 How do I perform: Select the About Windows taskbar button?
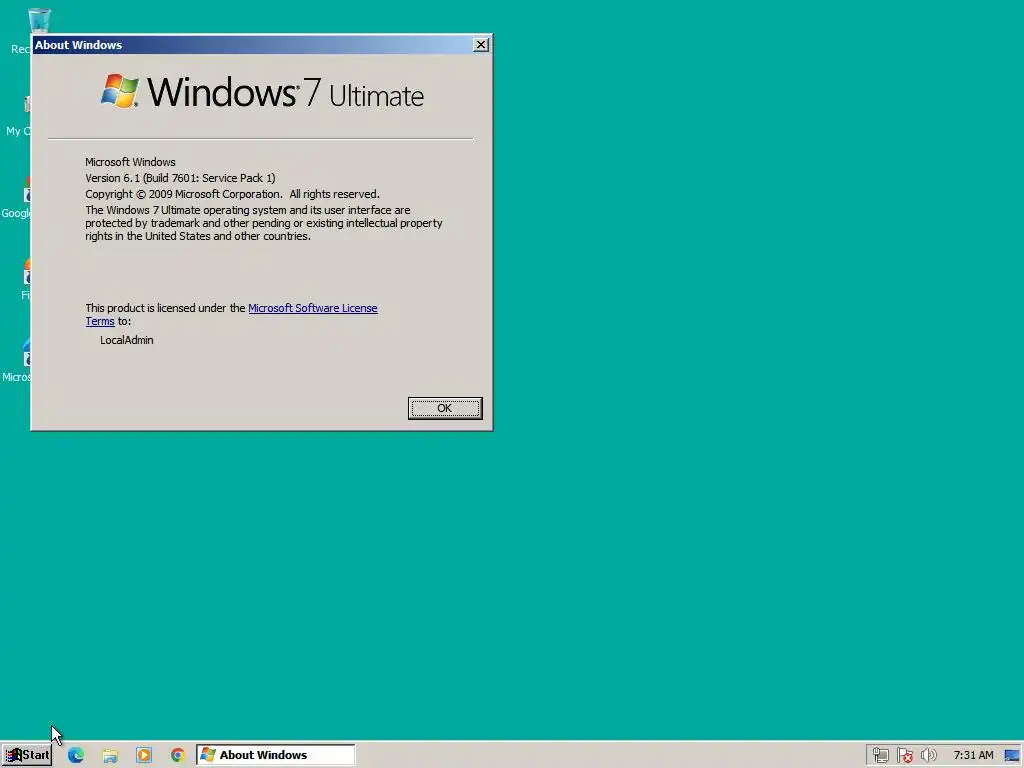(276, 755)
